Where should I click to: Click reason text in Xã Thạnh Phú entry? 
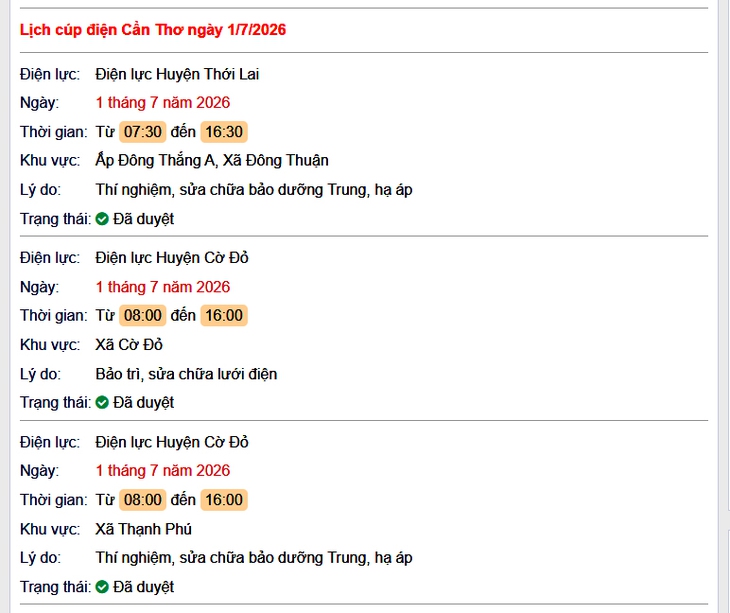pos(254,558)
